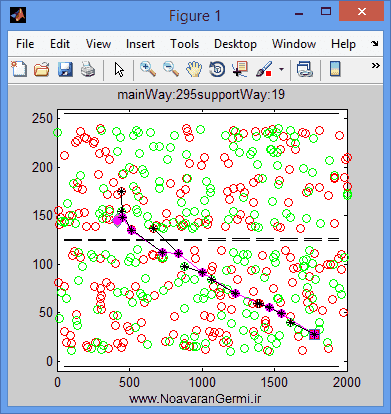Click the New Figure icon
The image size is (391, 414).
tap(19, 69)
